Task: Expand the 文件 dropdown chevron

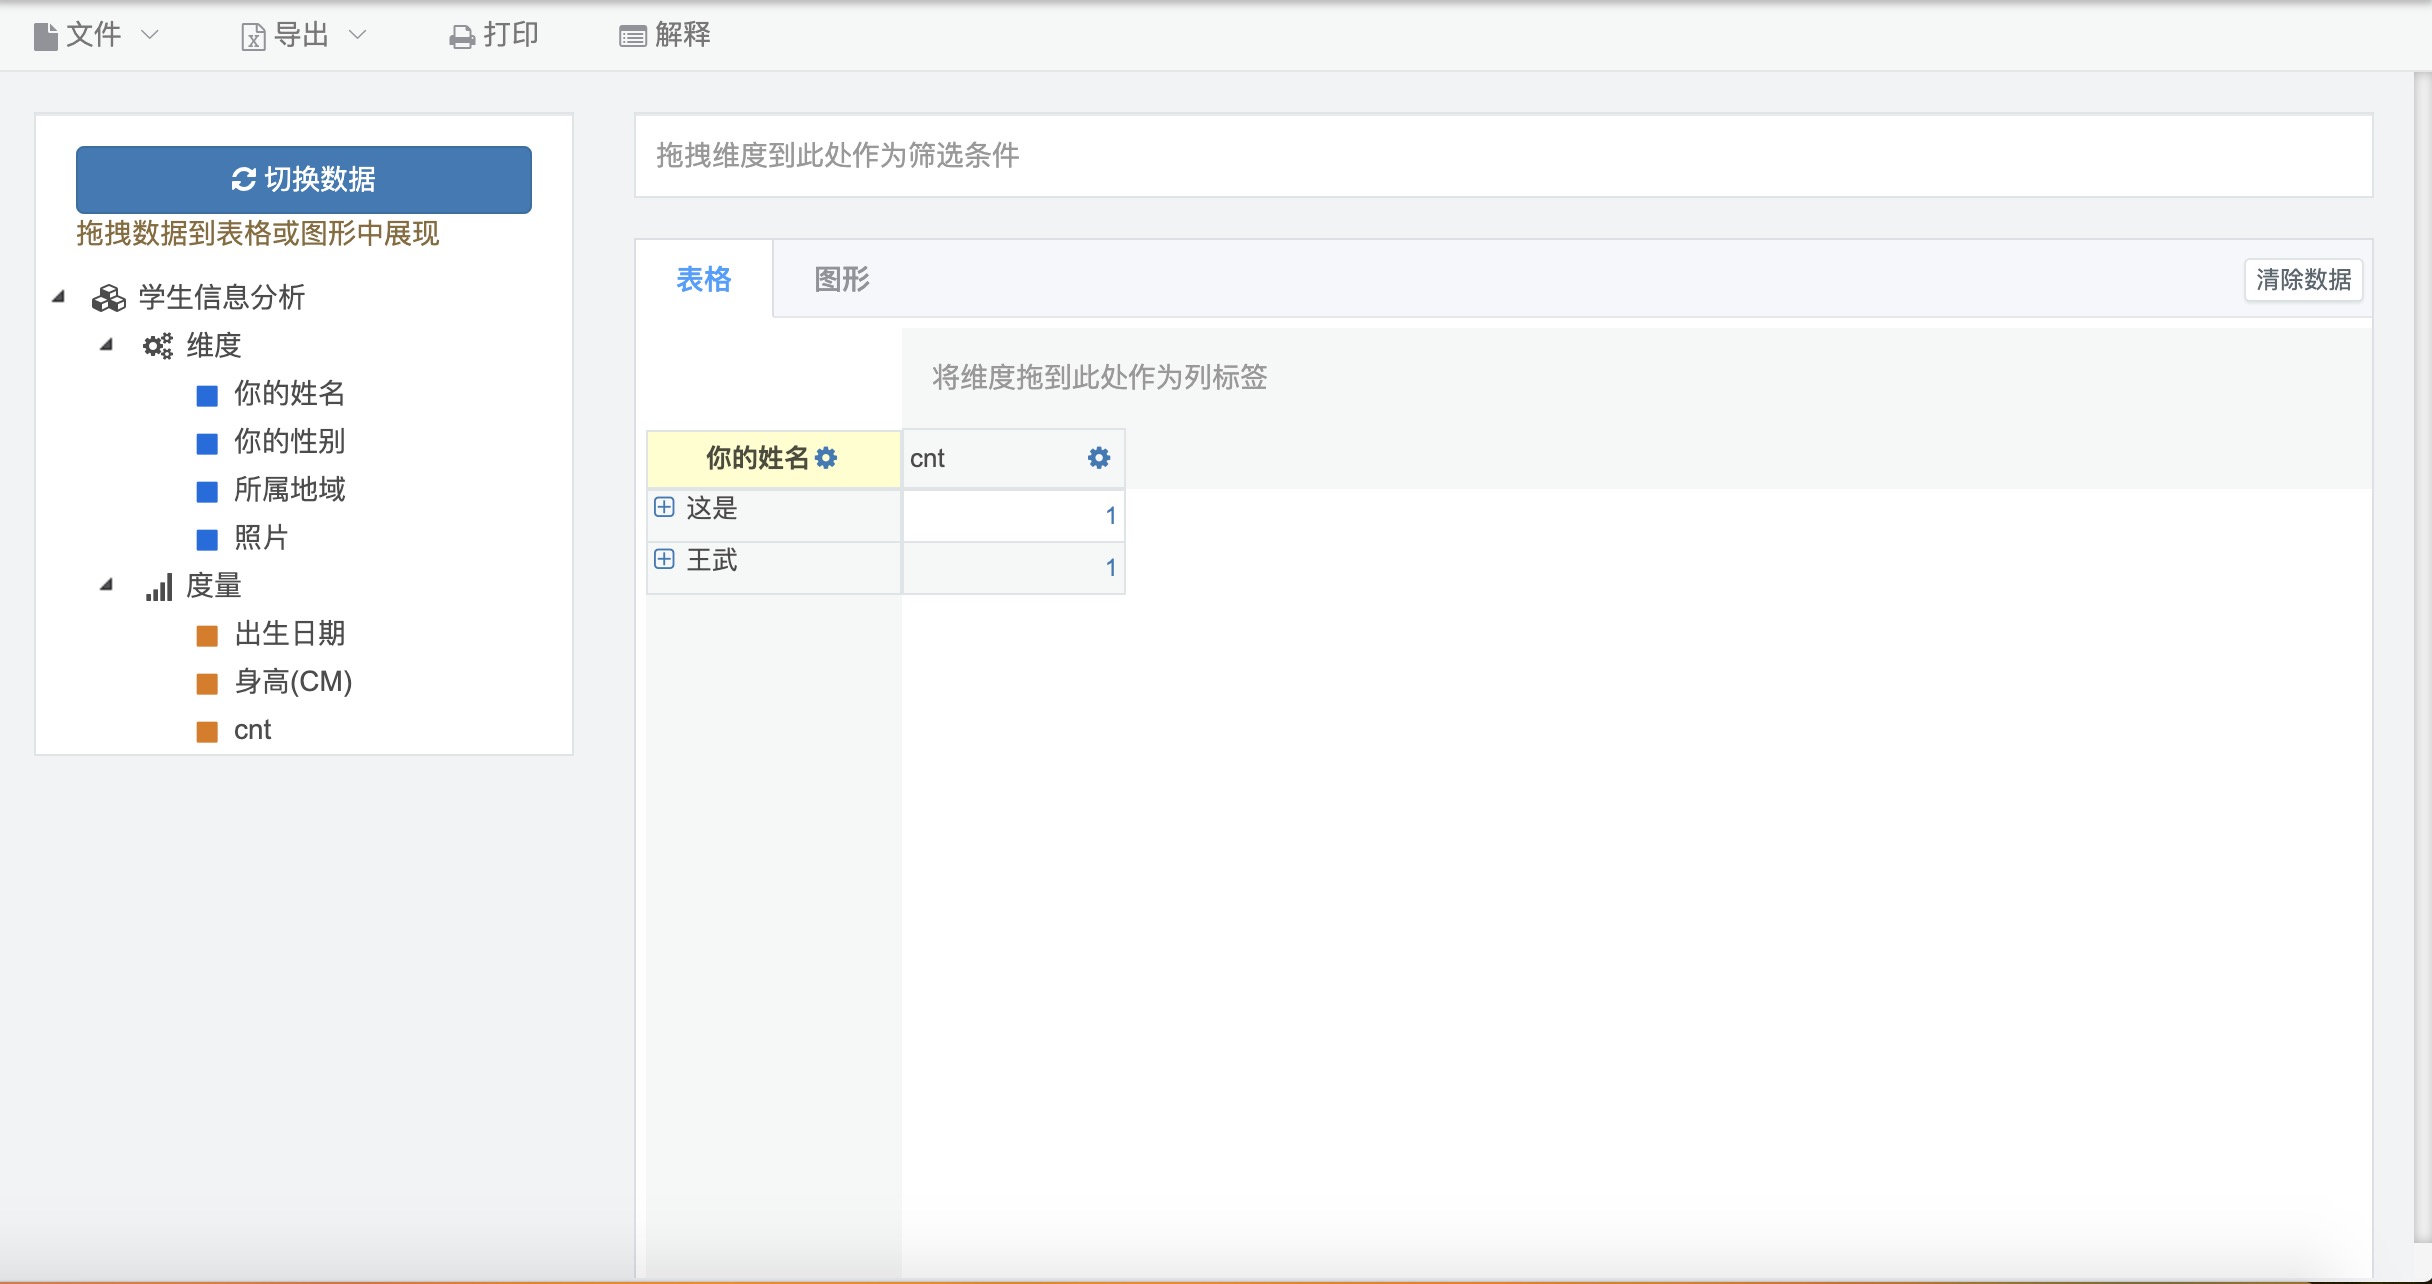Action: (150, 35)
